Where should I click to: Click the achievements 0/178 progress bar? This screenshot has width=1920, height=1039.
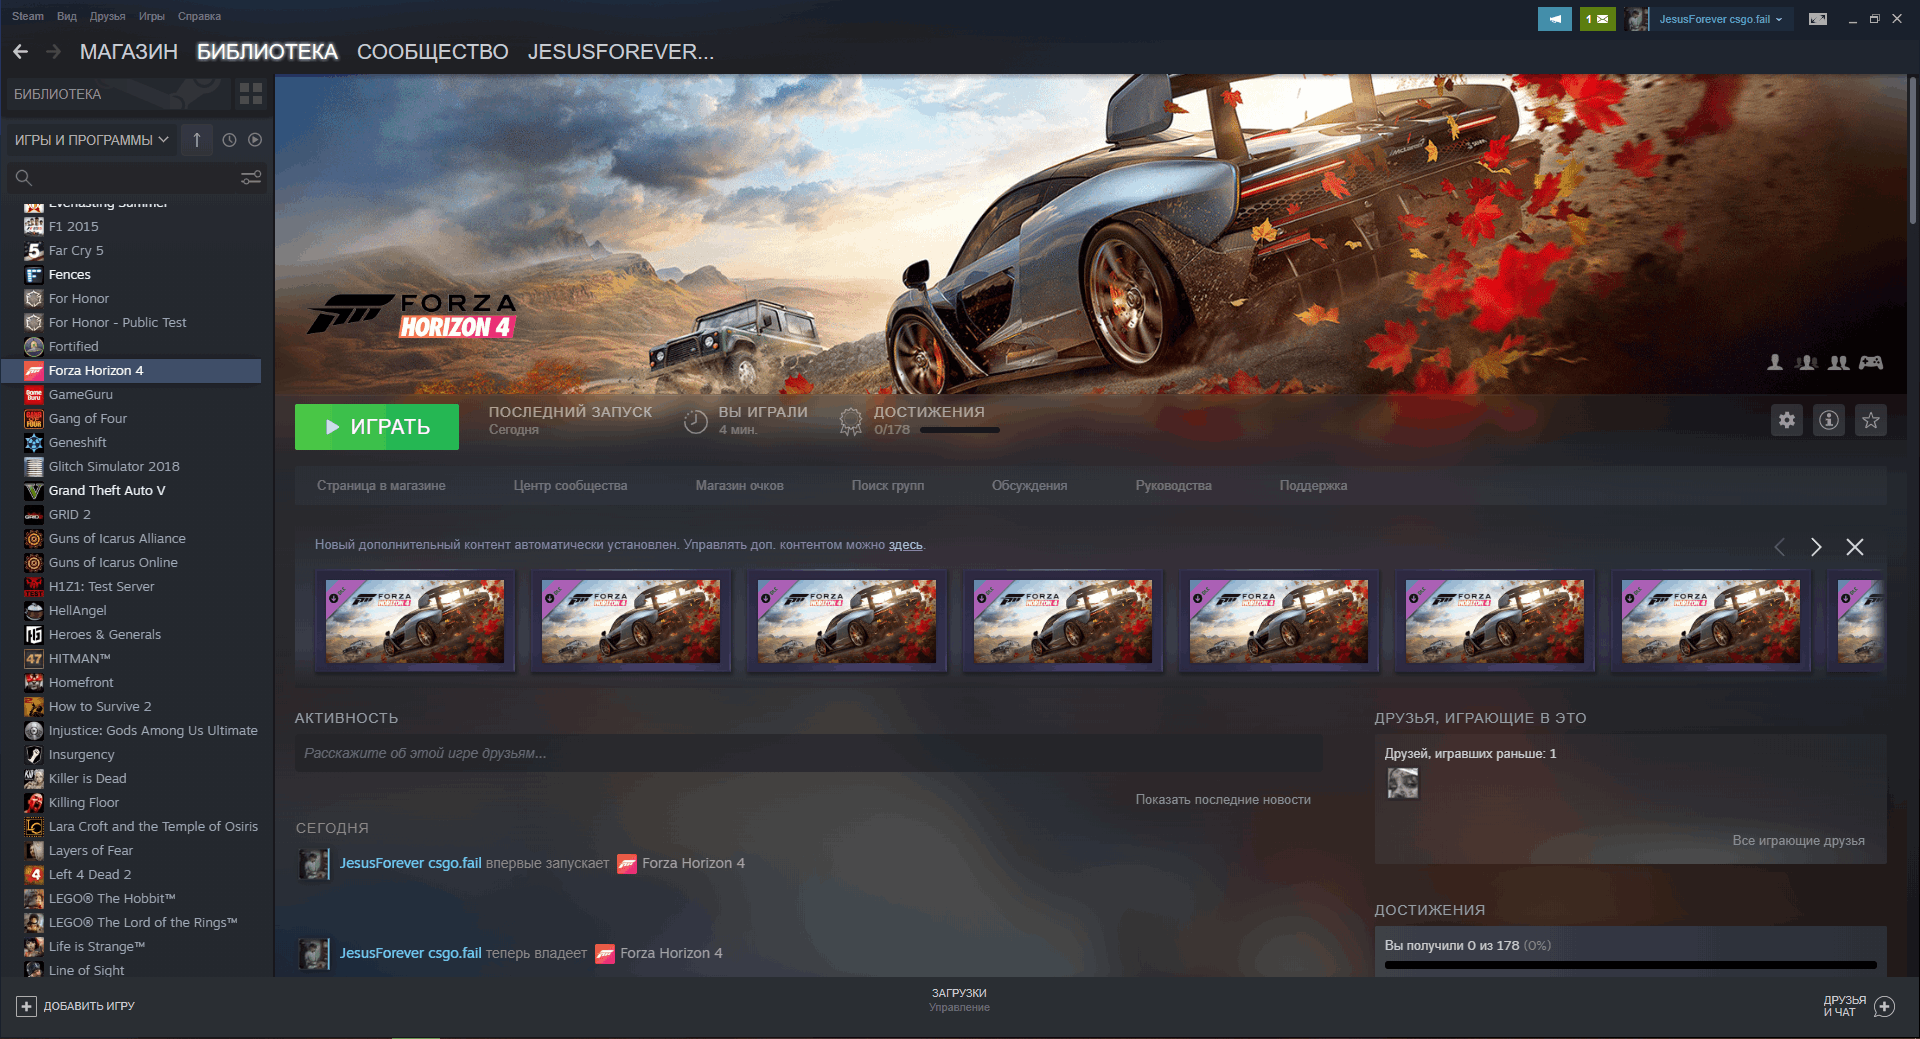point(959,430)
